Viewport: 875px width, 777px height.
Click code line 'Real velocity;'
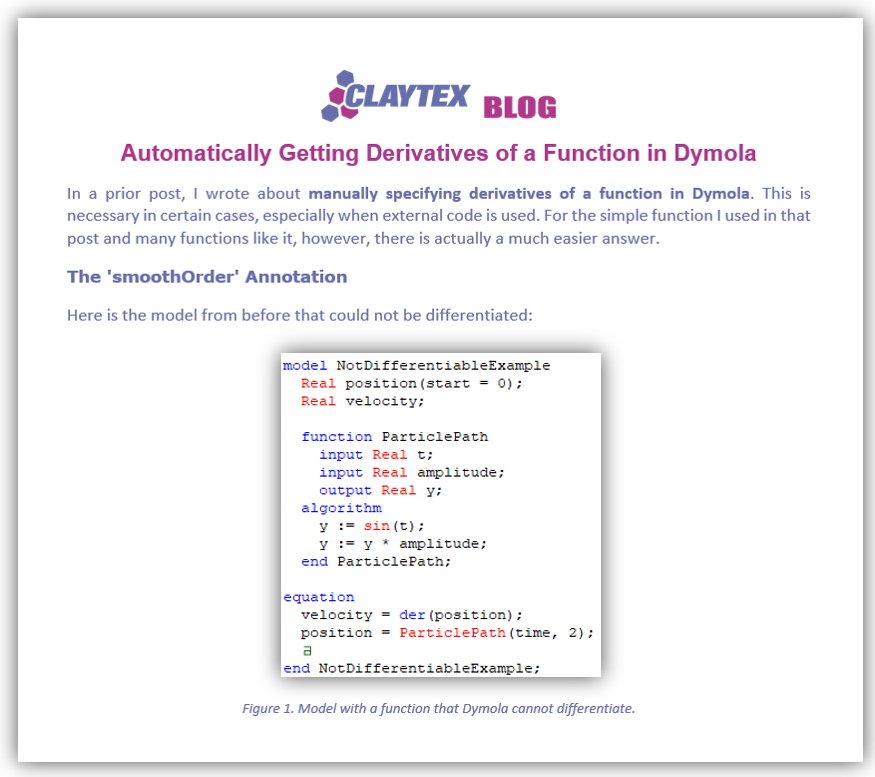point(363,401)
